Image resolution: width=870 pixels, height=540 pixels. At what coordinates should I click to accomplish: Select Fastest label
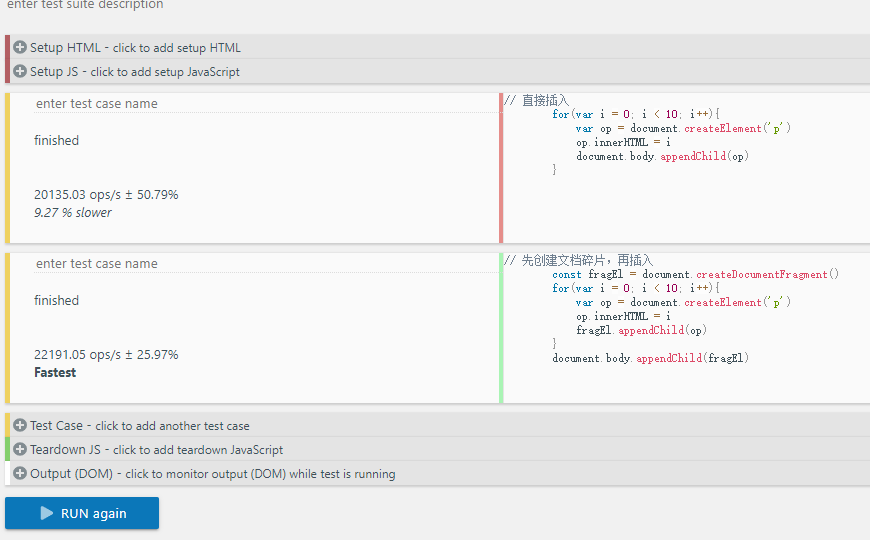tap(55, 372)
